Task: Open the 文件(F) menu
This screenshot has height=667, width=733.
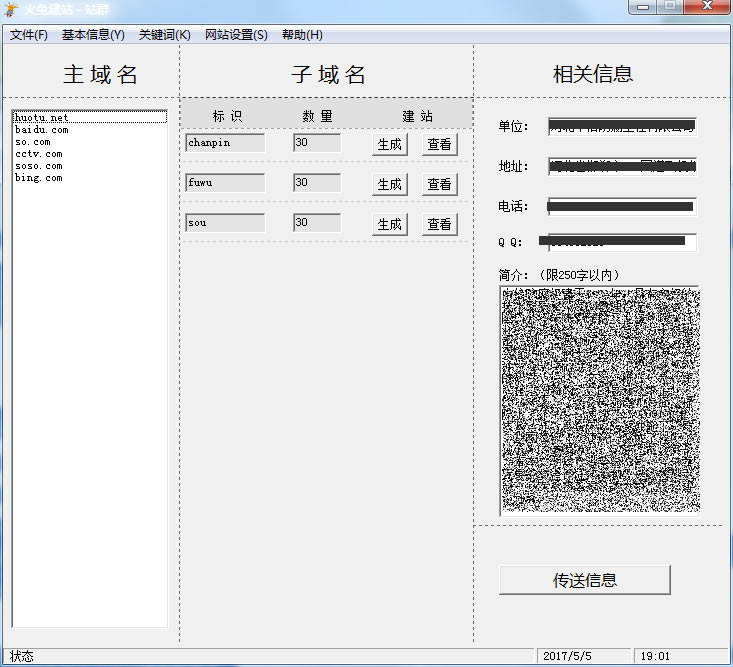Action: [29, 35]
